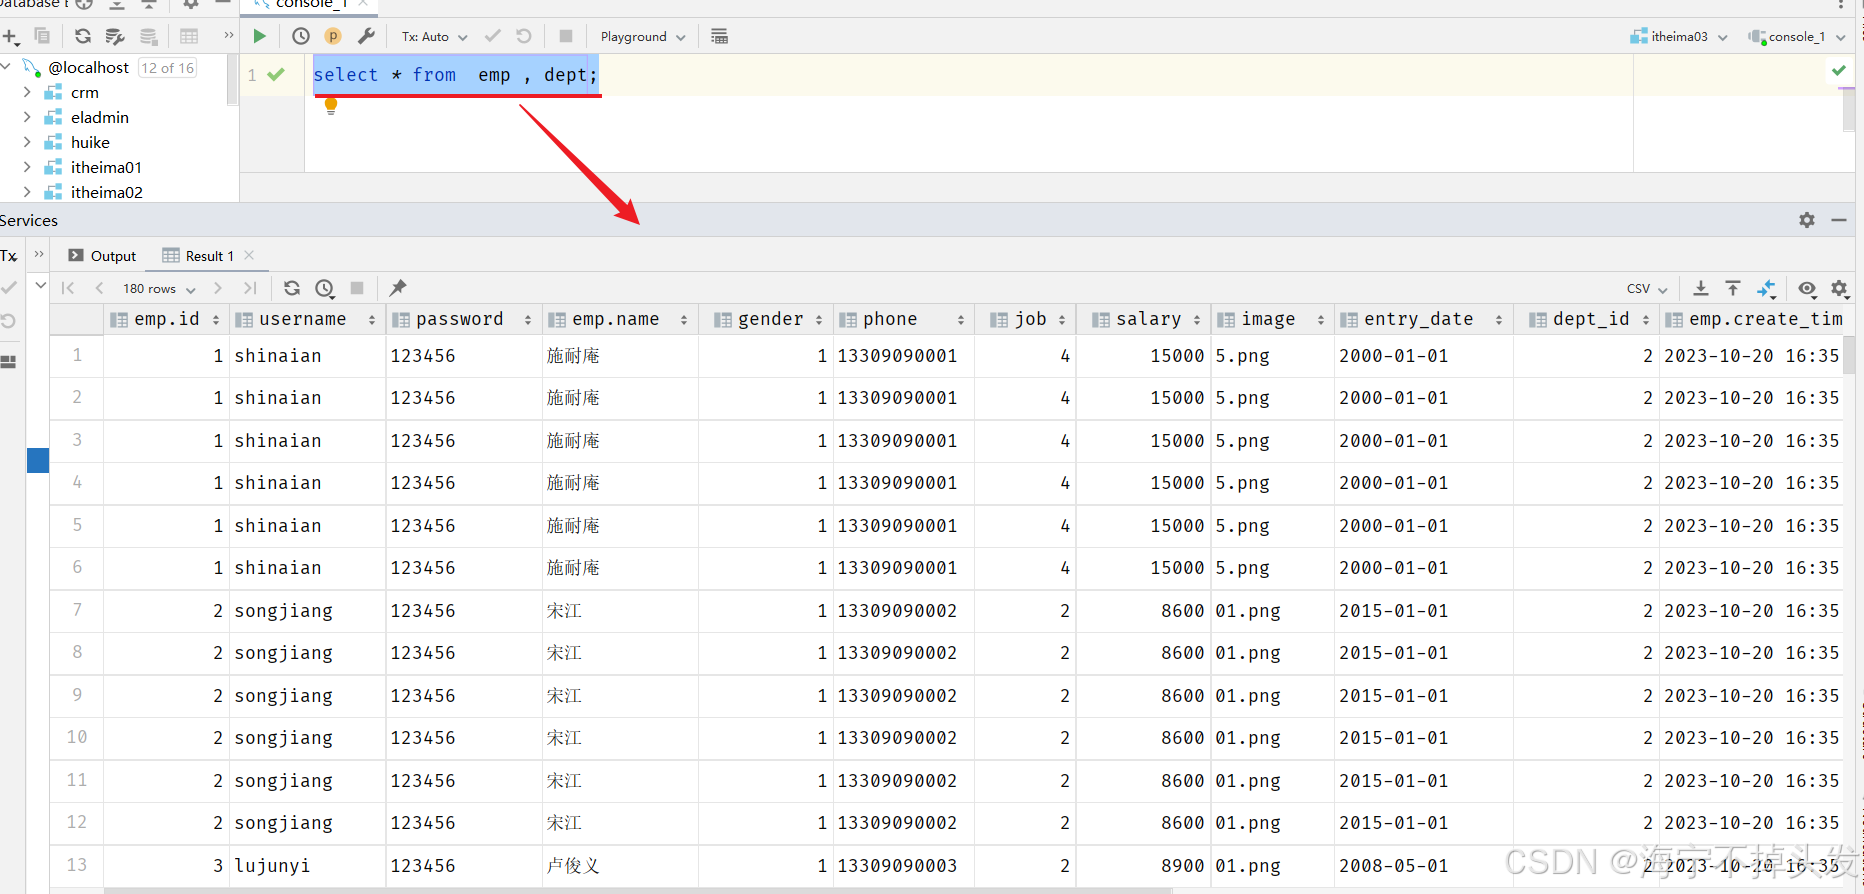Viewport: 1864px width, 894px height.
Task: Click the yellow intention lightbulb in editor
Action: pyautogui.click(x=331, y=107)
